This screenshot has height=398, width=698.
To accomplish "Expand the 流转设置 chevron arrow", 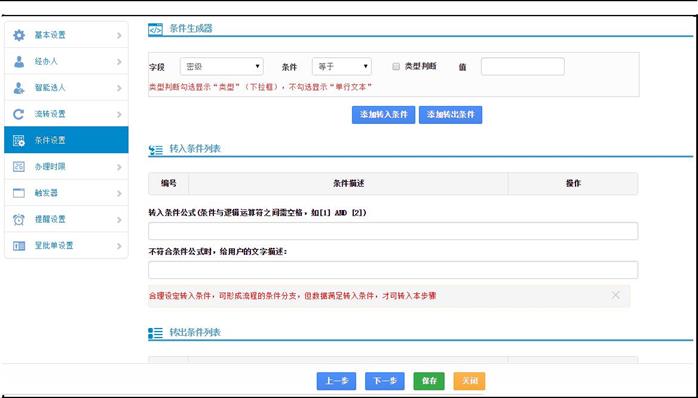I will click(x=119, y=114).
